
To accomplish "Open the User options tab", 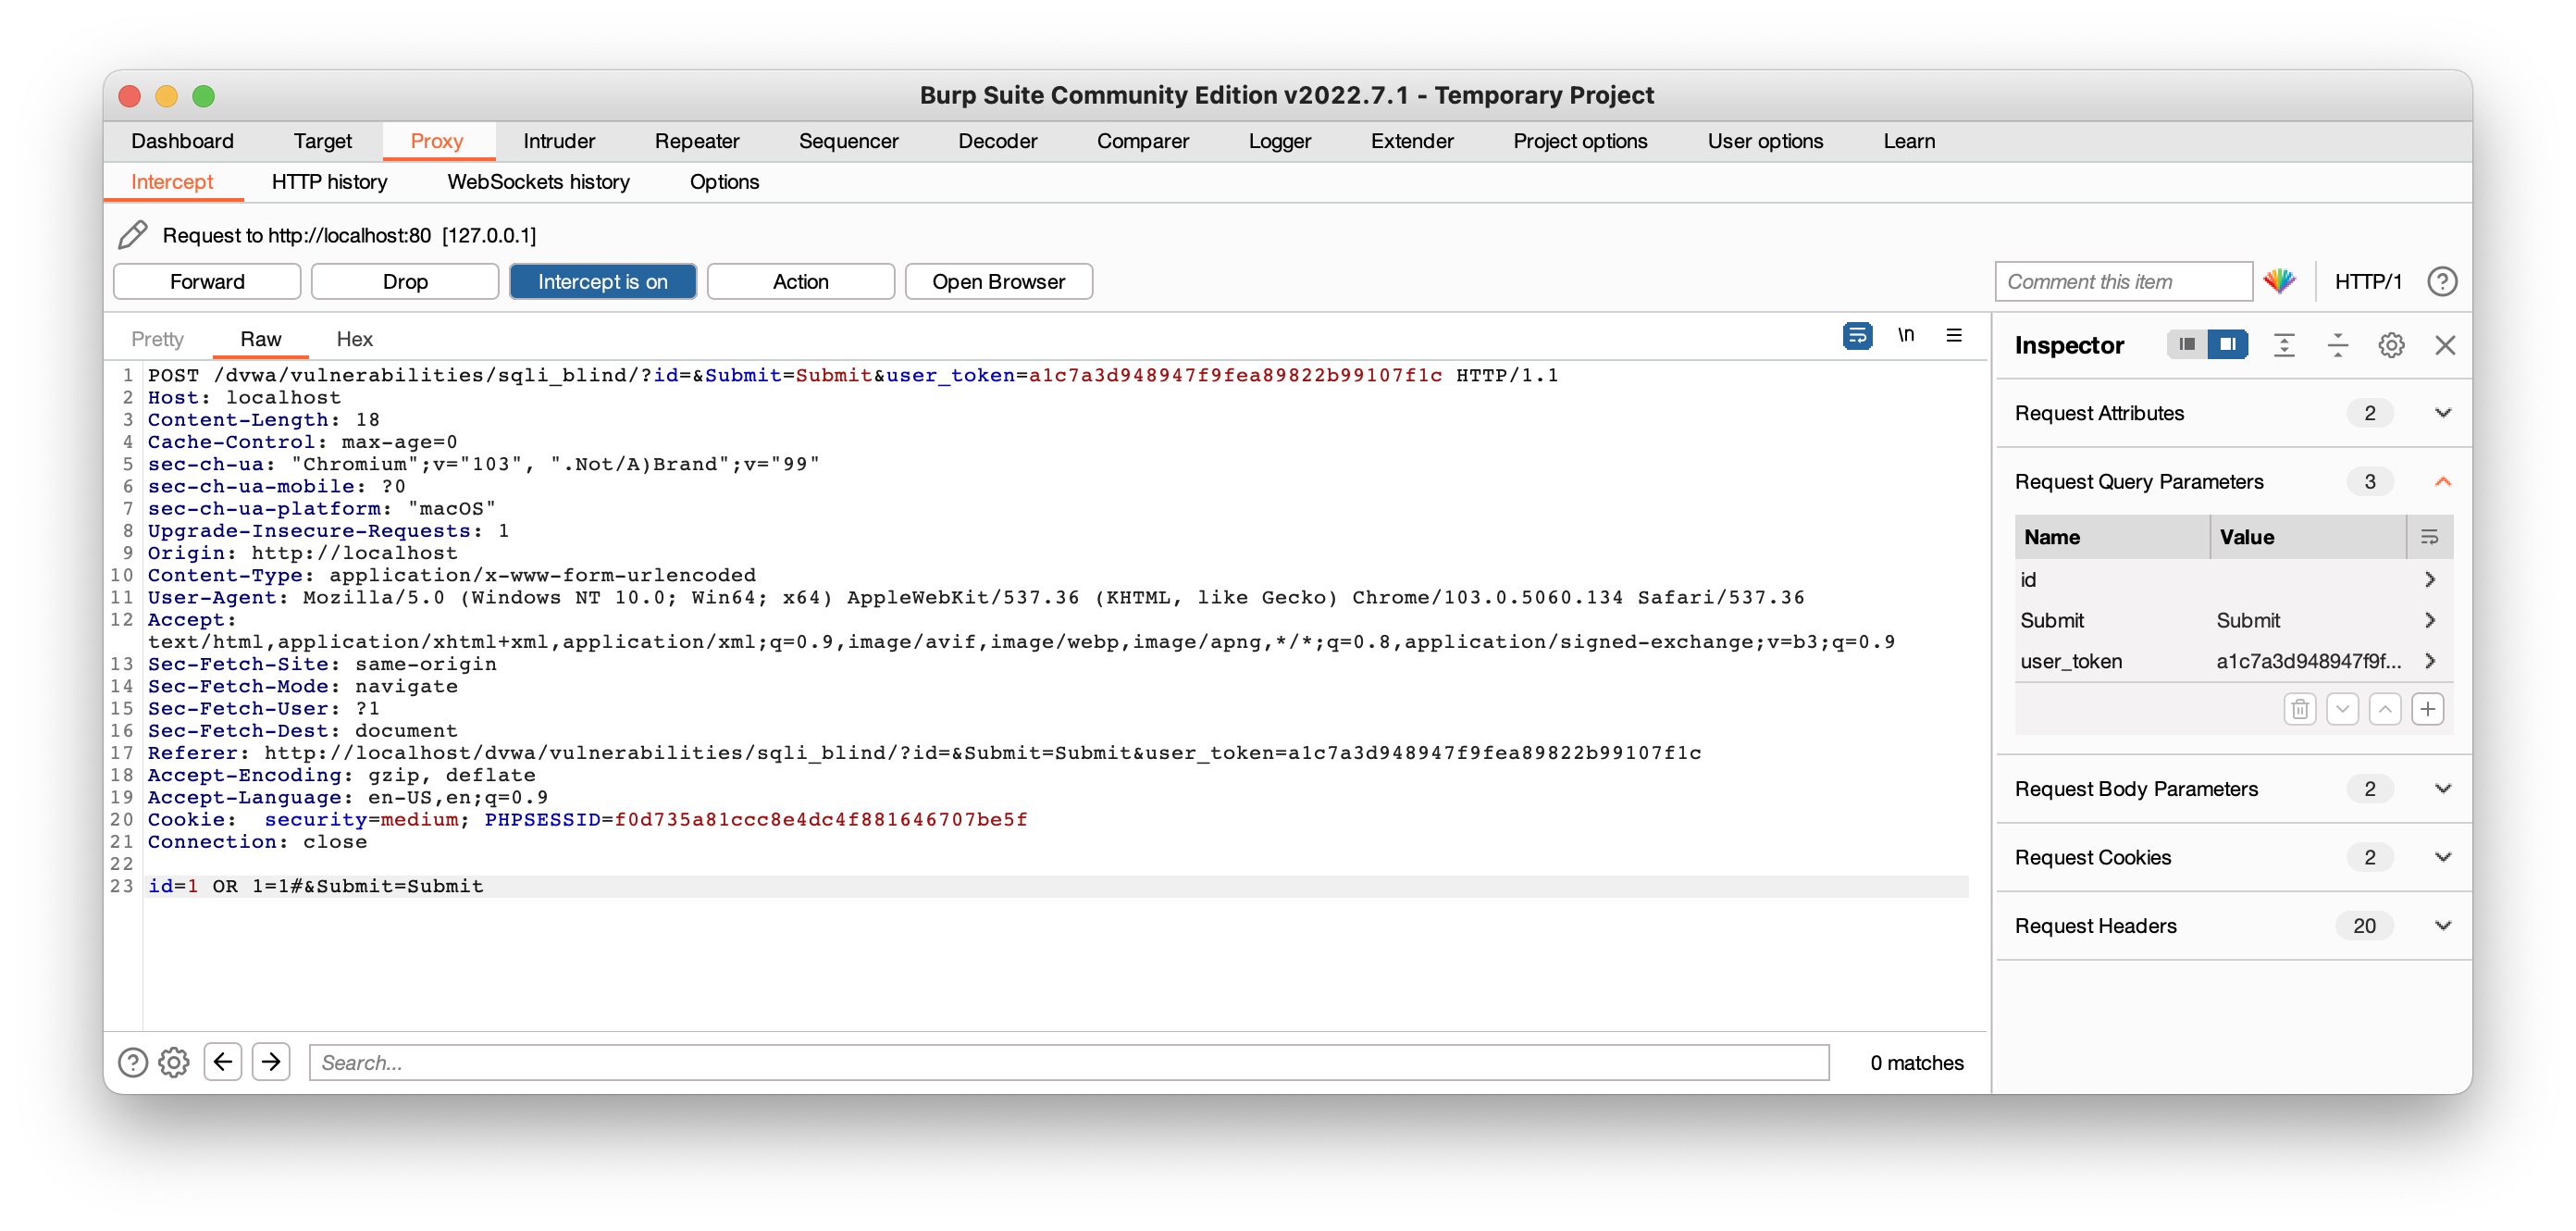I will coord(1765,141).
